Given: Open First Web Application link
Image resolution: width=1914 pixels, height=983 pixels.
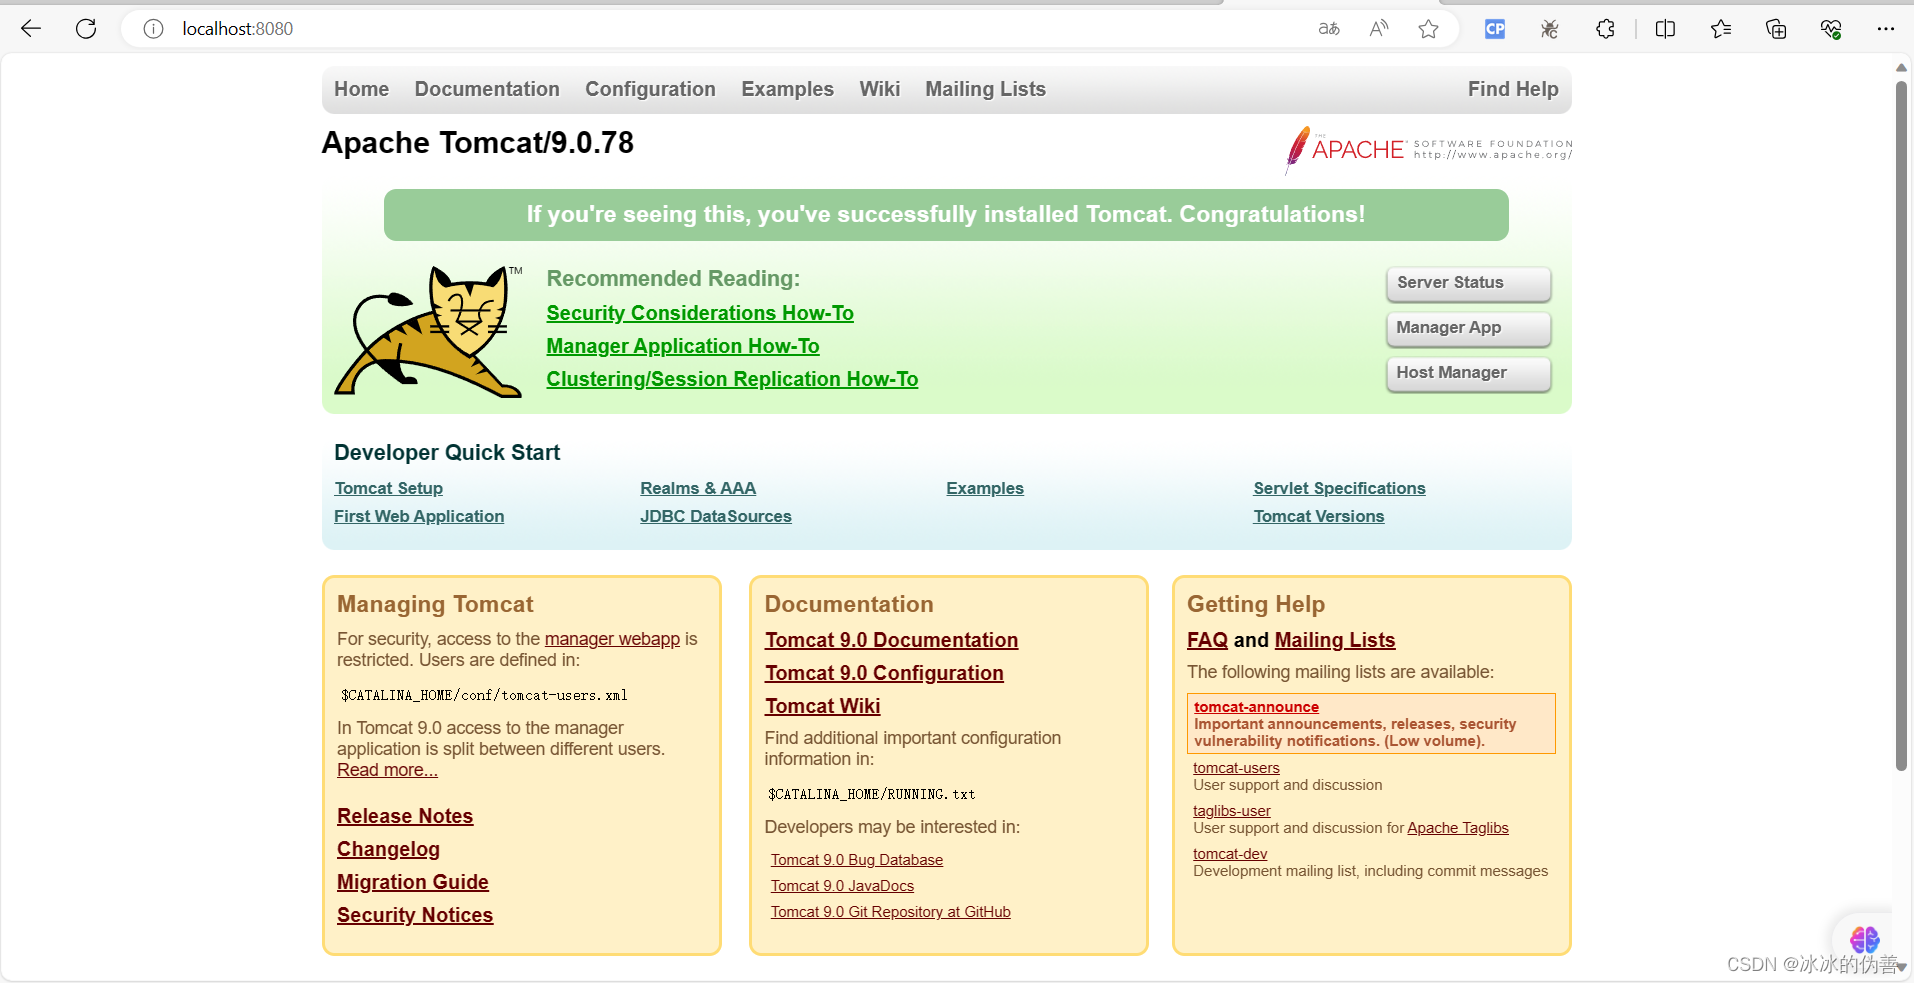Looking at the screenshot, I should [419, 516].
